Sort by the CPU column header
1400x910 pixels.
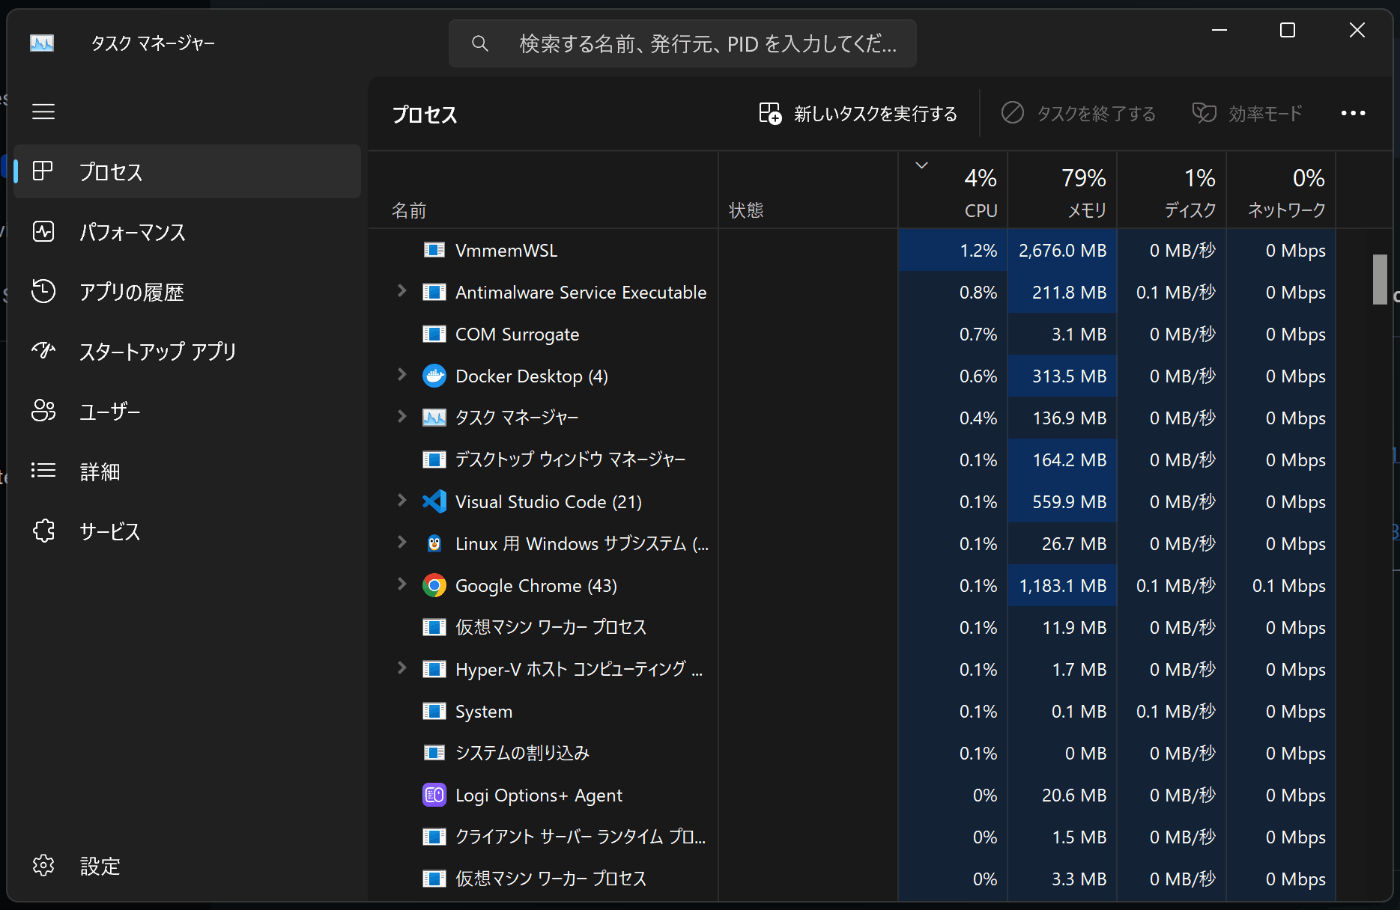click(x=953, y=191)
